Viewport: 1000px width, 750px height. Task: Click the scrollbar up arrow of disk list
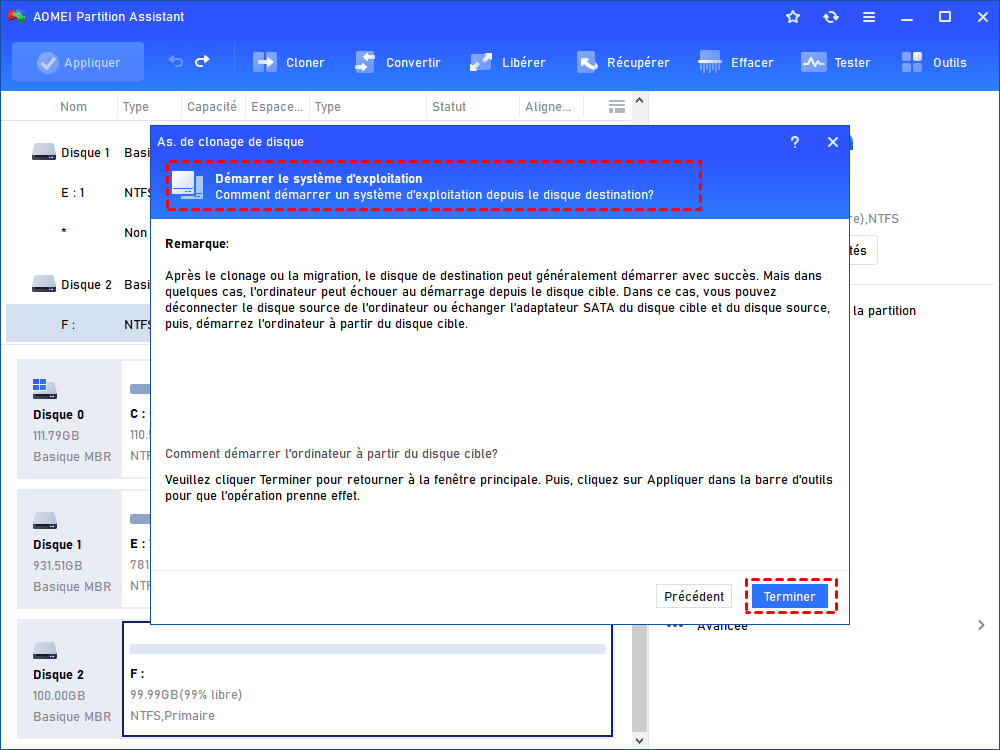pyautogui.click(x=640, y=101)
